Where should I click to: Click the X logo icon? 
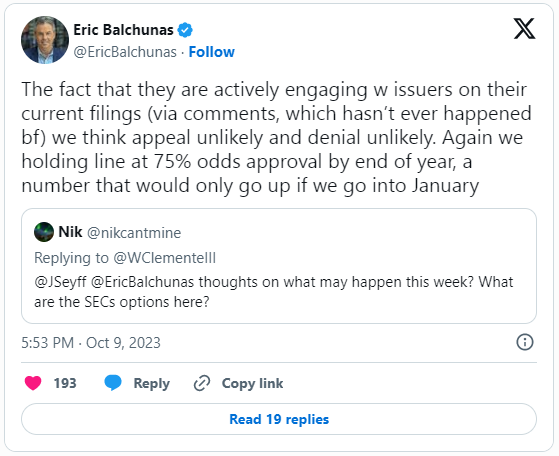pos(524,29)
